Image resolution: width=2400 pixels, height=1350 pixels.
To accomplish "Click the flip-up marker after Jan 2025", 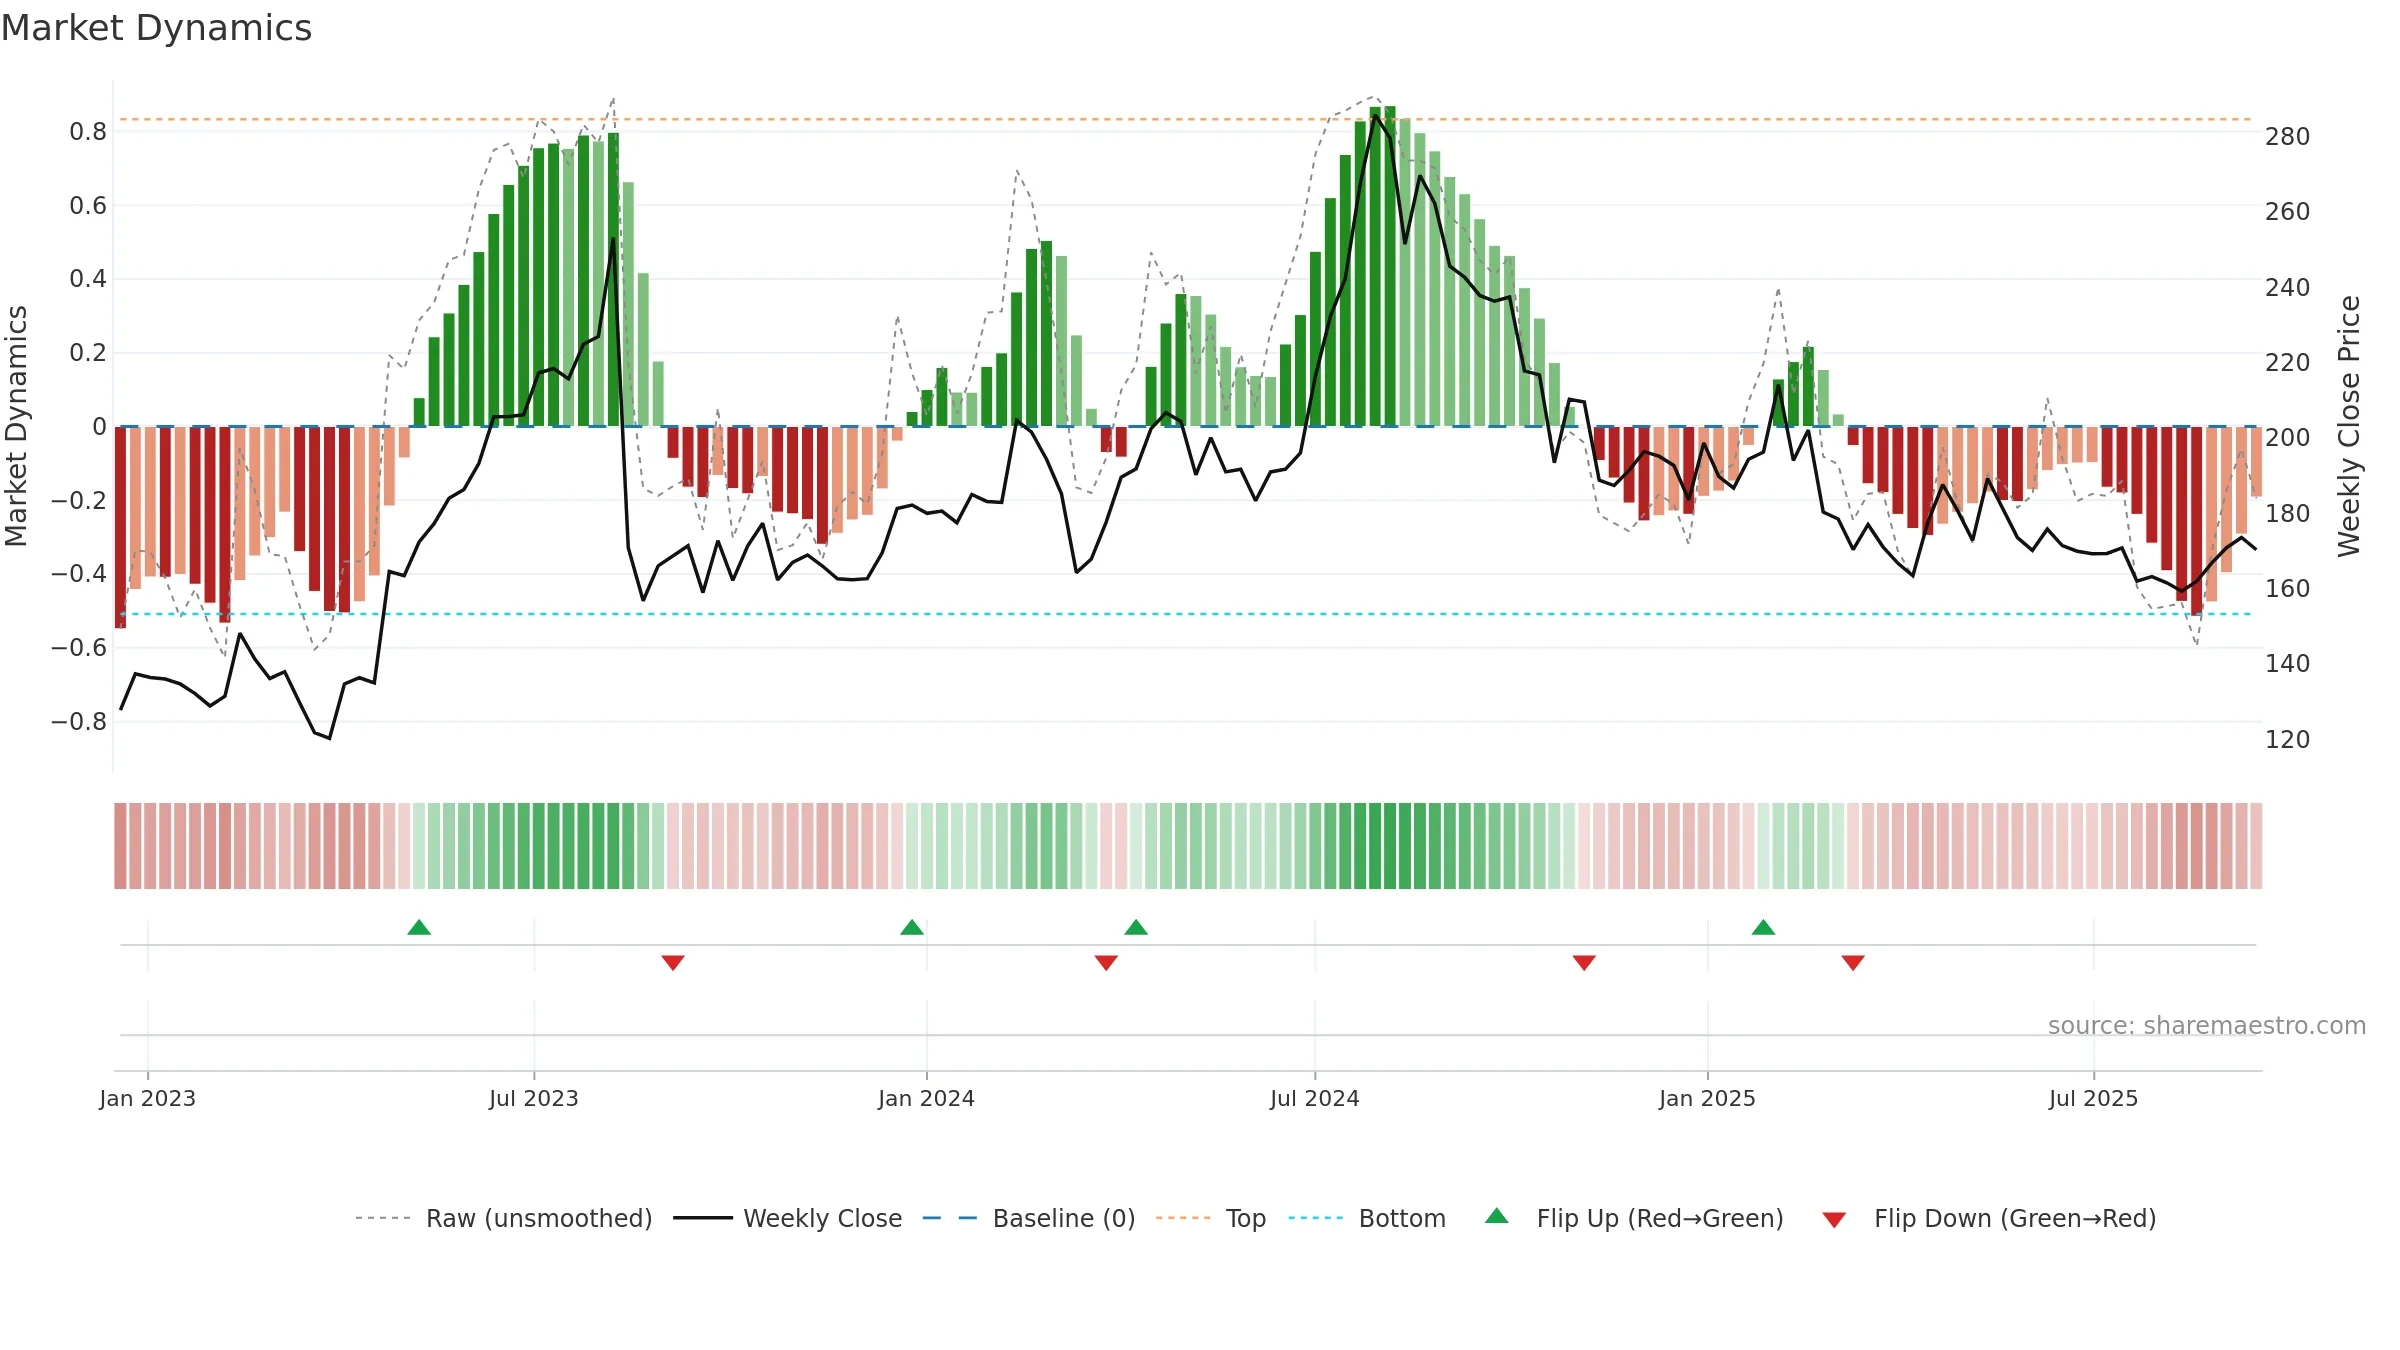I will tap(1763, 927).
